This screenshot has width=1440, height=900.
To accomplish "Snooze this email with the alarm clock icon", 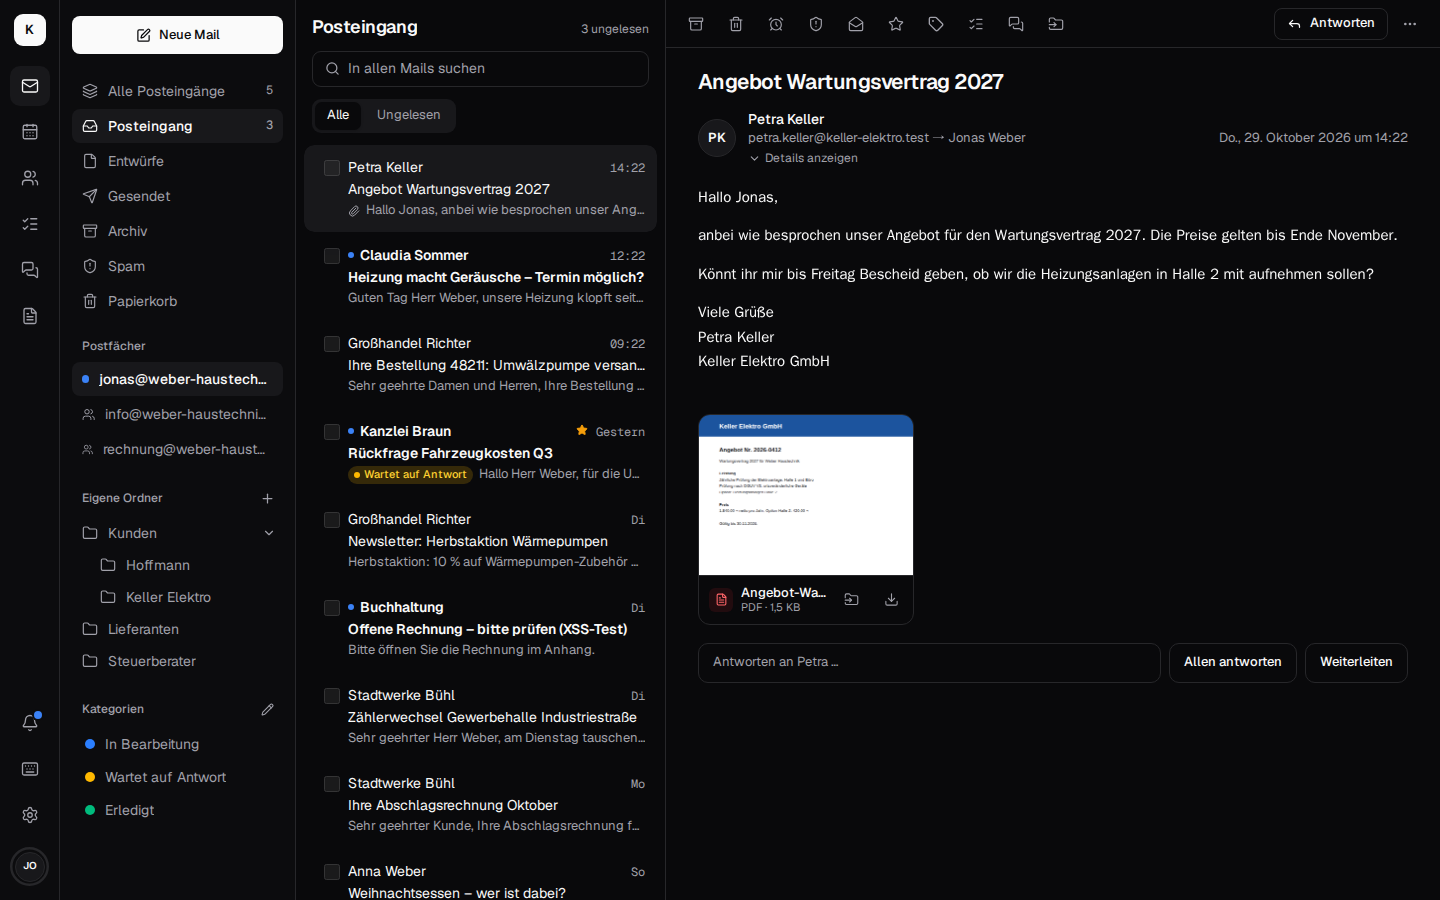I will tap(776, 24).
